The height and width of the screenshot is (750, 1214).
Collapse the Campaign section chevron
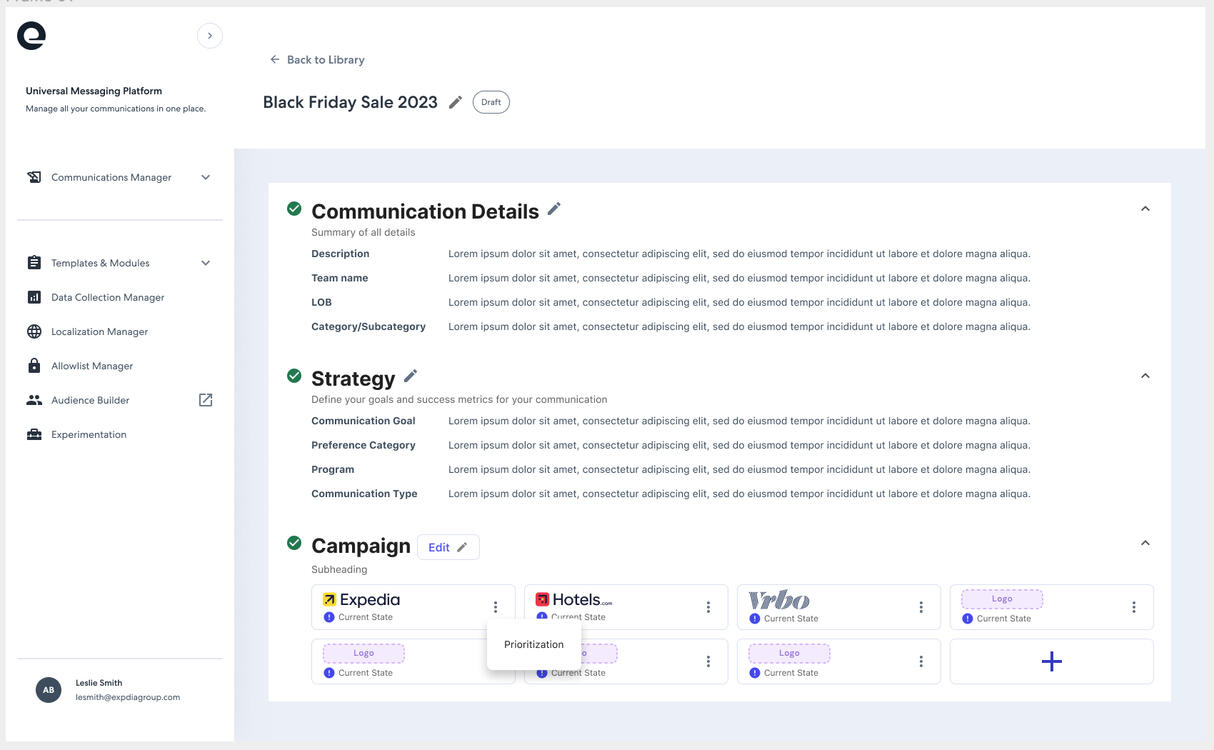pos(1145,543)
